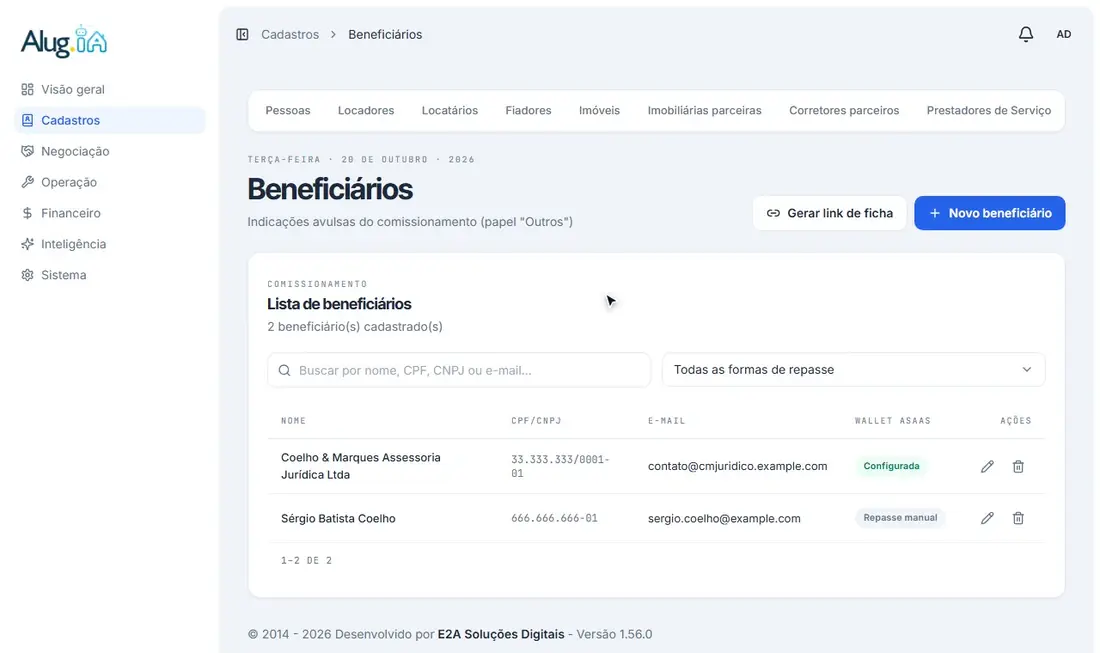Click the Alug.IA logo
1100x653 pixels.
pyautogui.click(x=64, y=41)
